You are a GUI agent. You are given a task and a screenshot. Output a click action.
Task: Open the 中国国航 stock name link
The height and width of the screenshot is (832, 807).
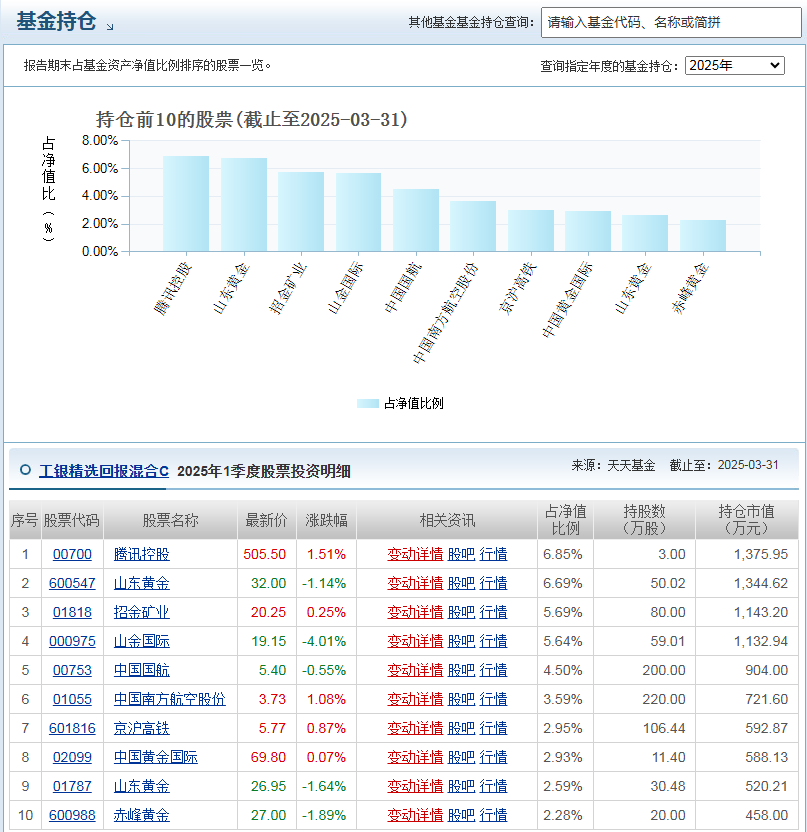[142, 670]
